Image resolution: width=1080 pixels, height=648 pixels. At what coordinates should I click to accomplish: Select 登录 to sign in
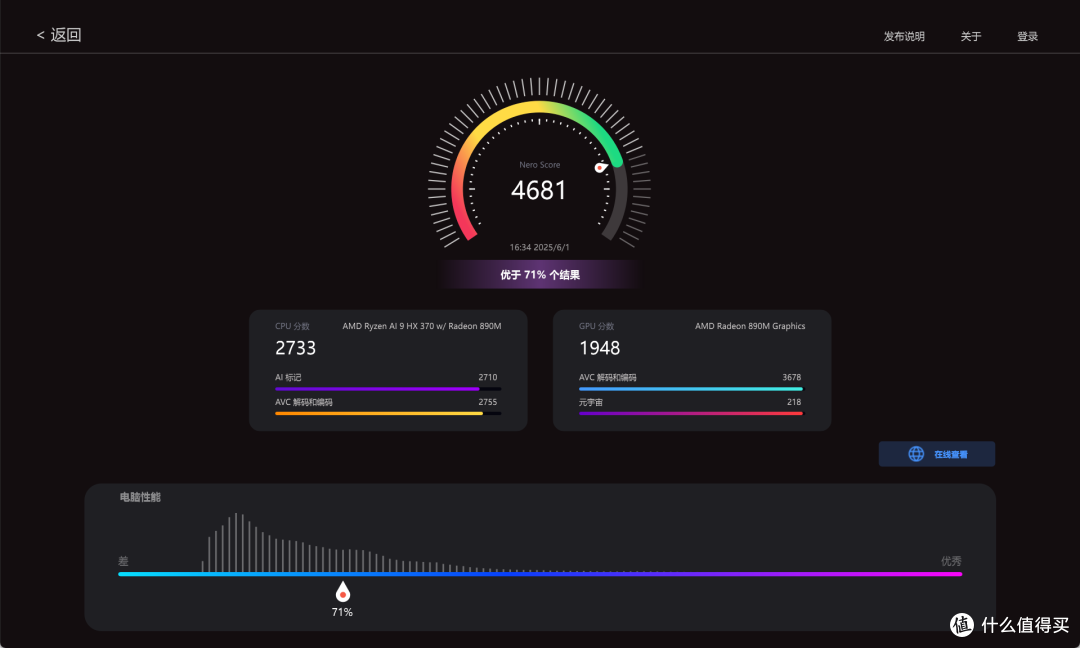1027,36
